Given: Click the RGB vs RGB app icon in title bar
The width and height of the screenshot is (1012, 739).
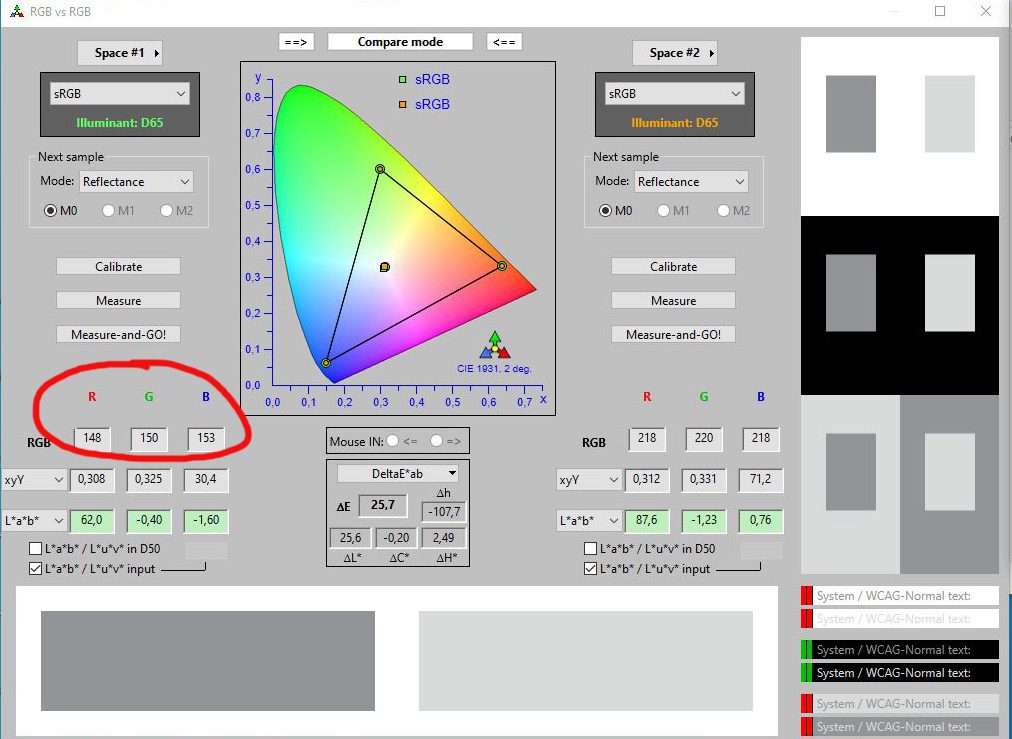Looking at the screenshot, I should [15, 11].
